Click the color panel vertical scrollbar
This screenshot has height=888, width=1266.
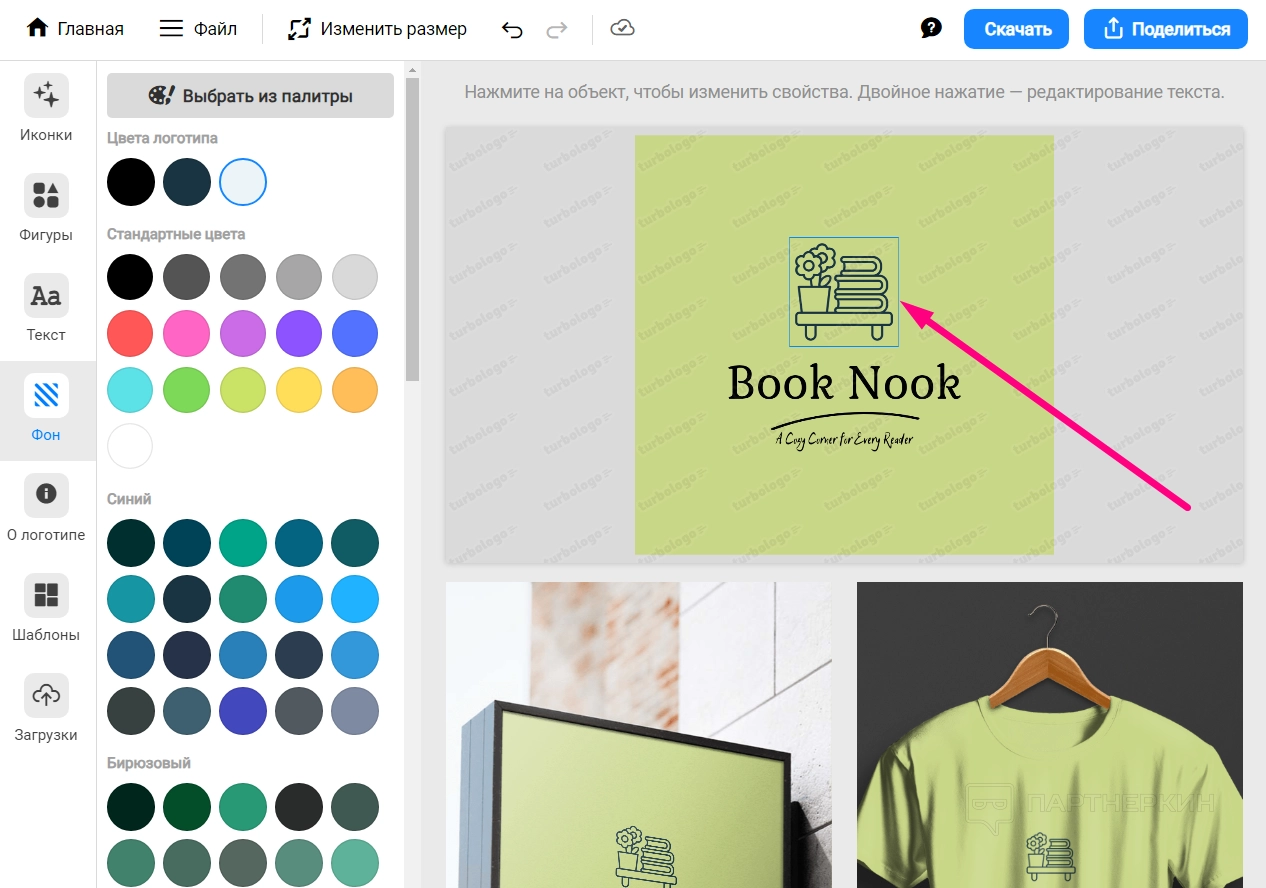412,230
